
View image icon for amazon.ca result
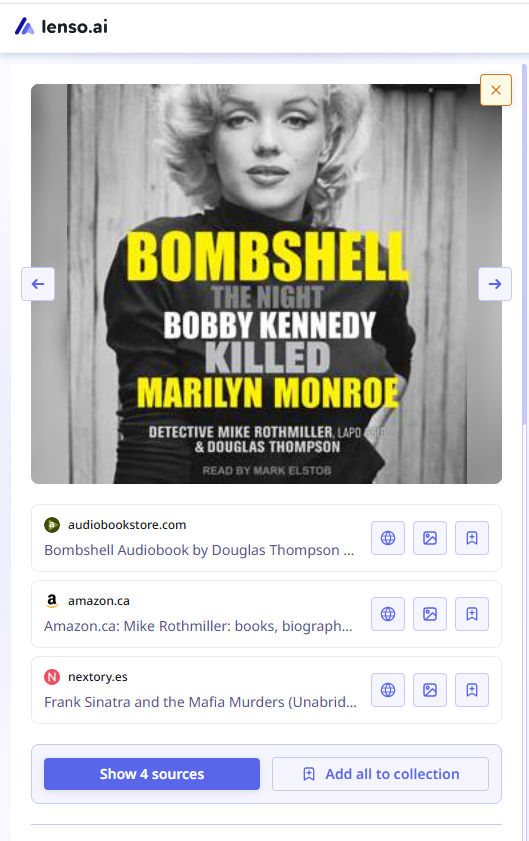coord(430,614)
